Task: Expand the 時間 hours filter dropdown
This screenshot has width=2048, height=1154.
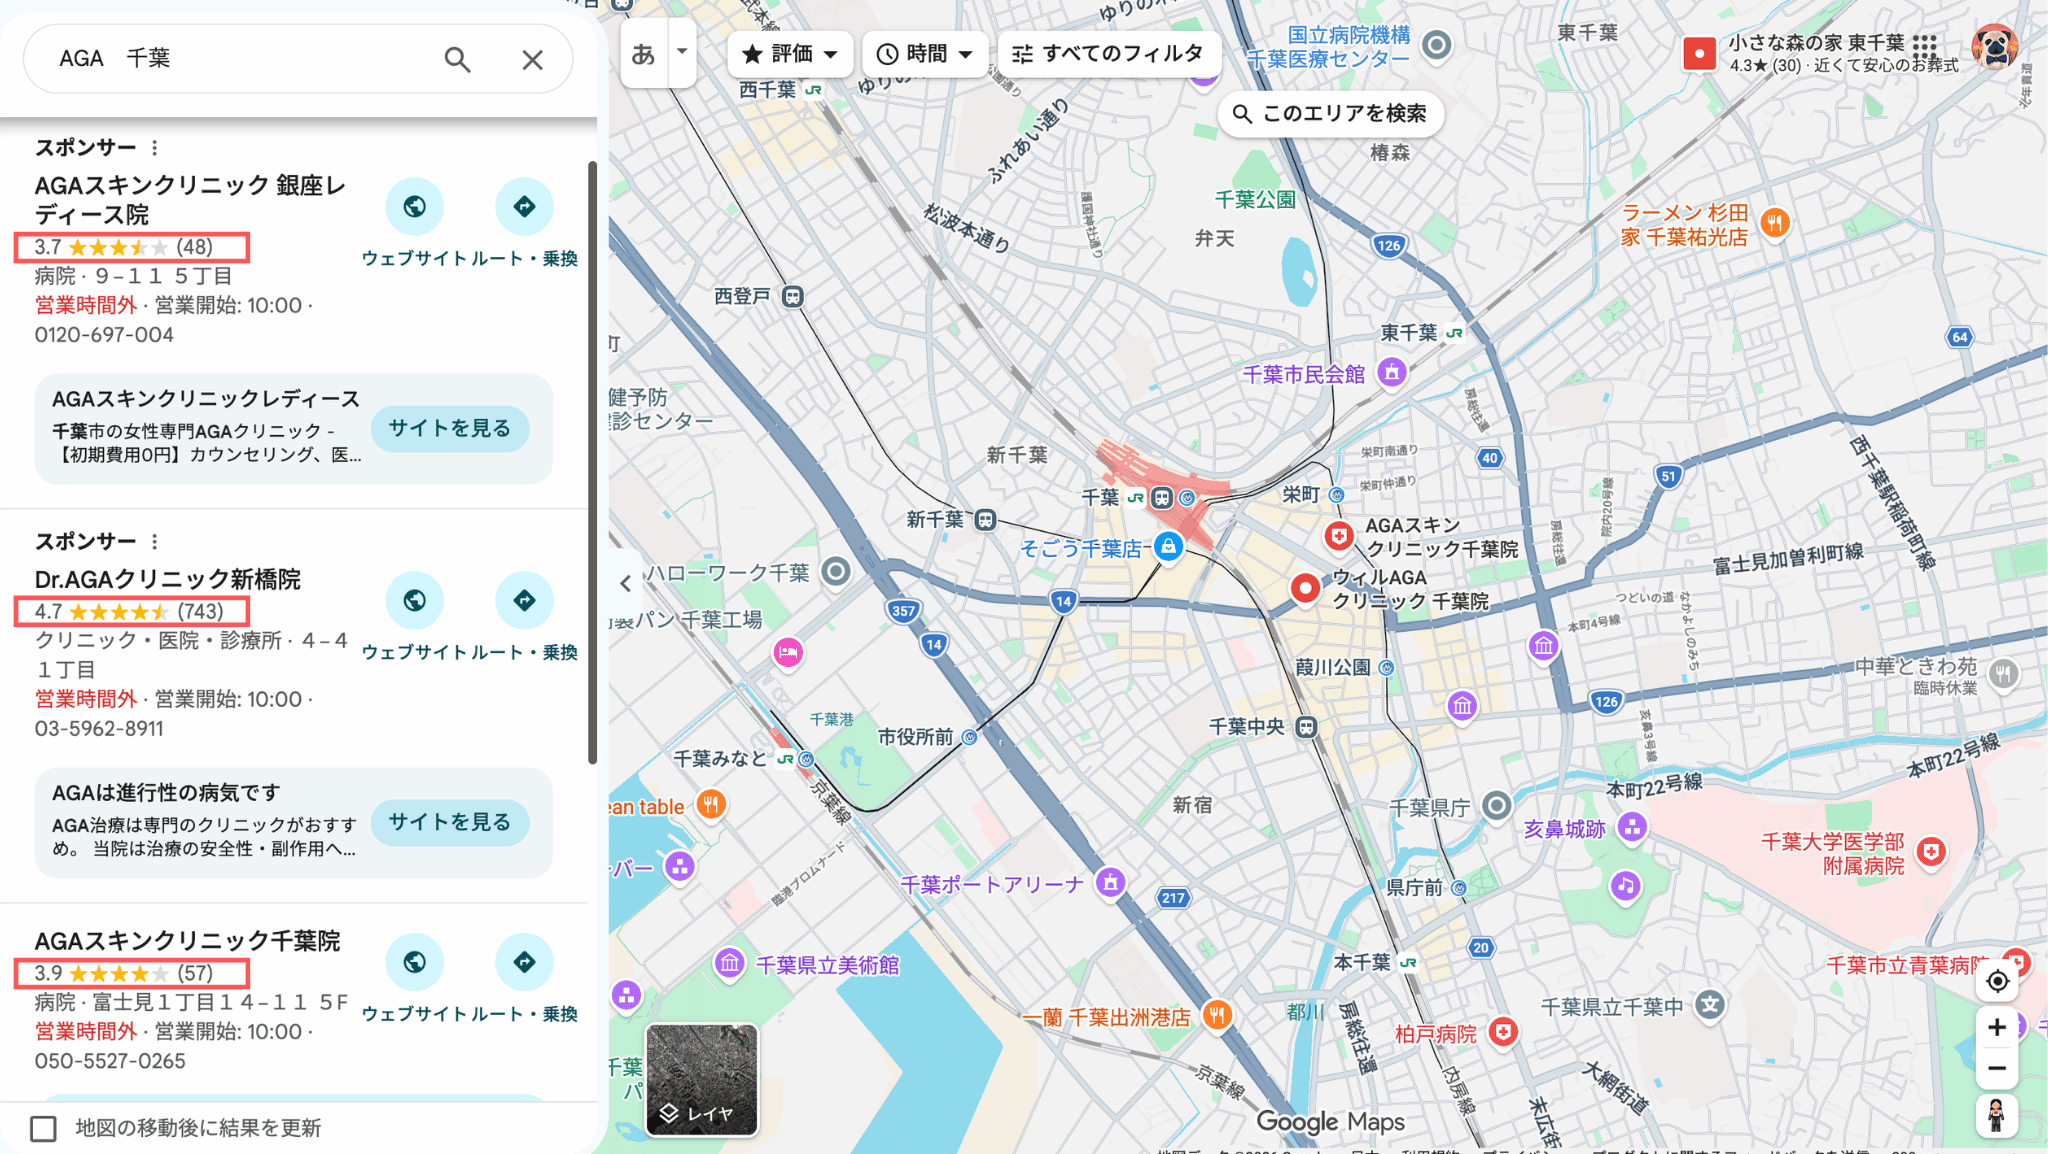Action: coord(925,54)
